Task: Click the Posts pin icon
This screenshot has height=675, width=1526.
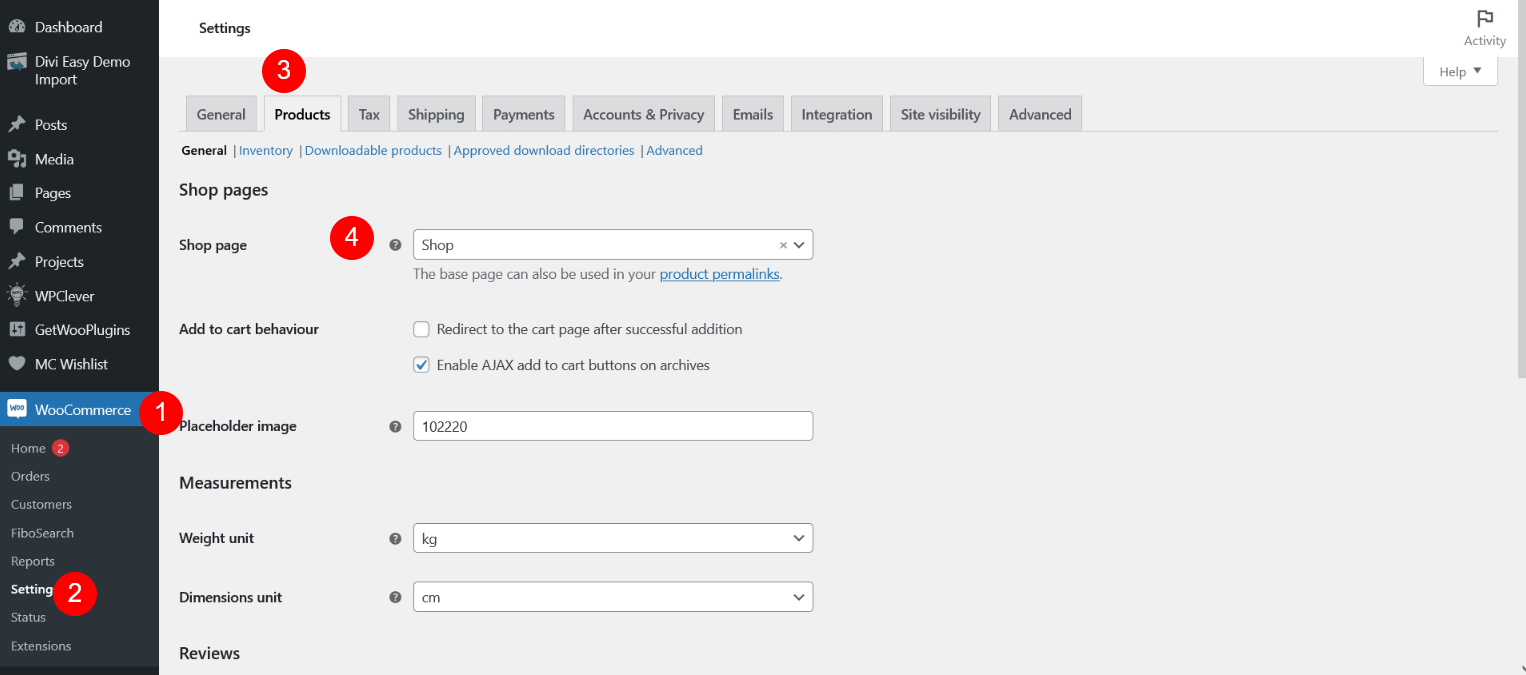Action: point(16,125)
